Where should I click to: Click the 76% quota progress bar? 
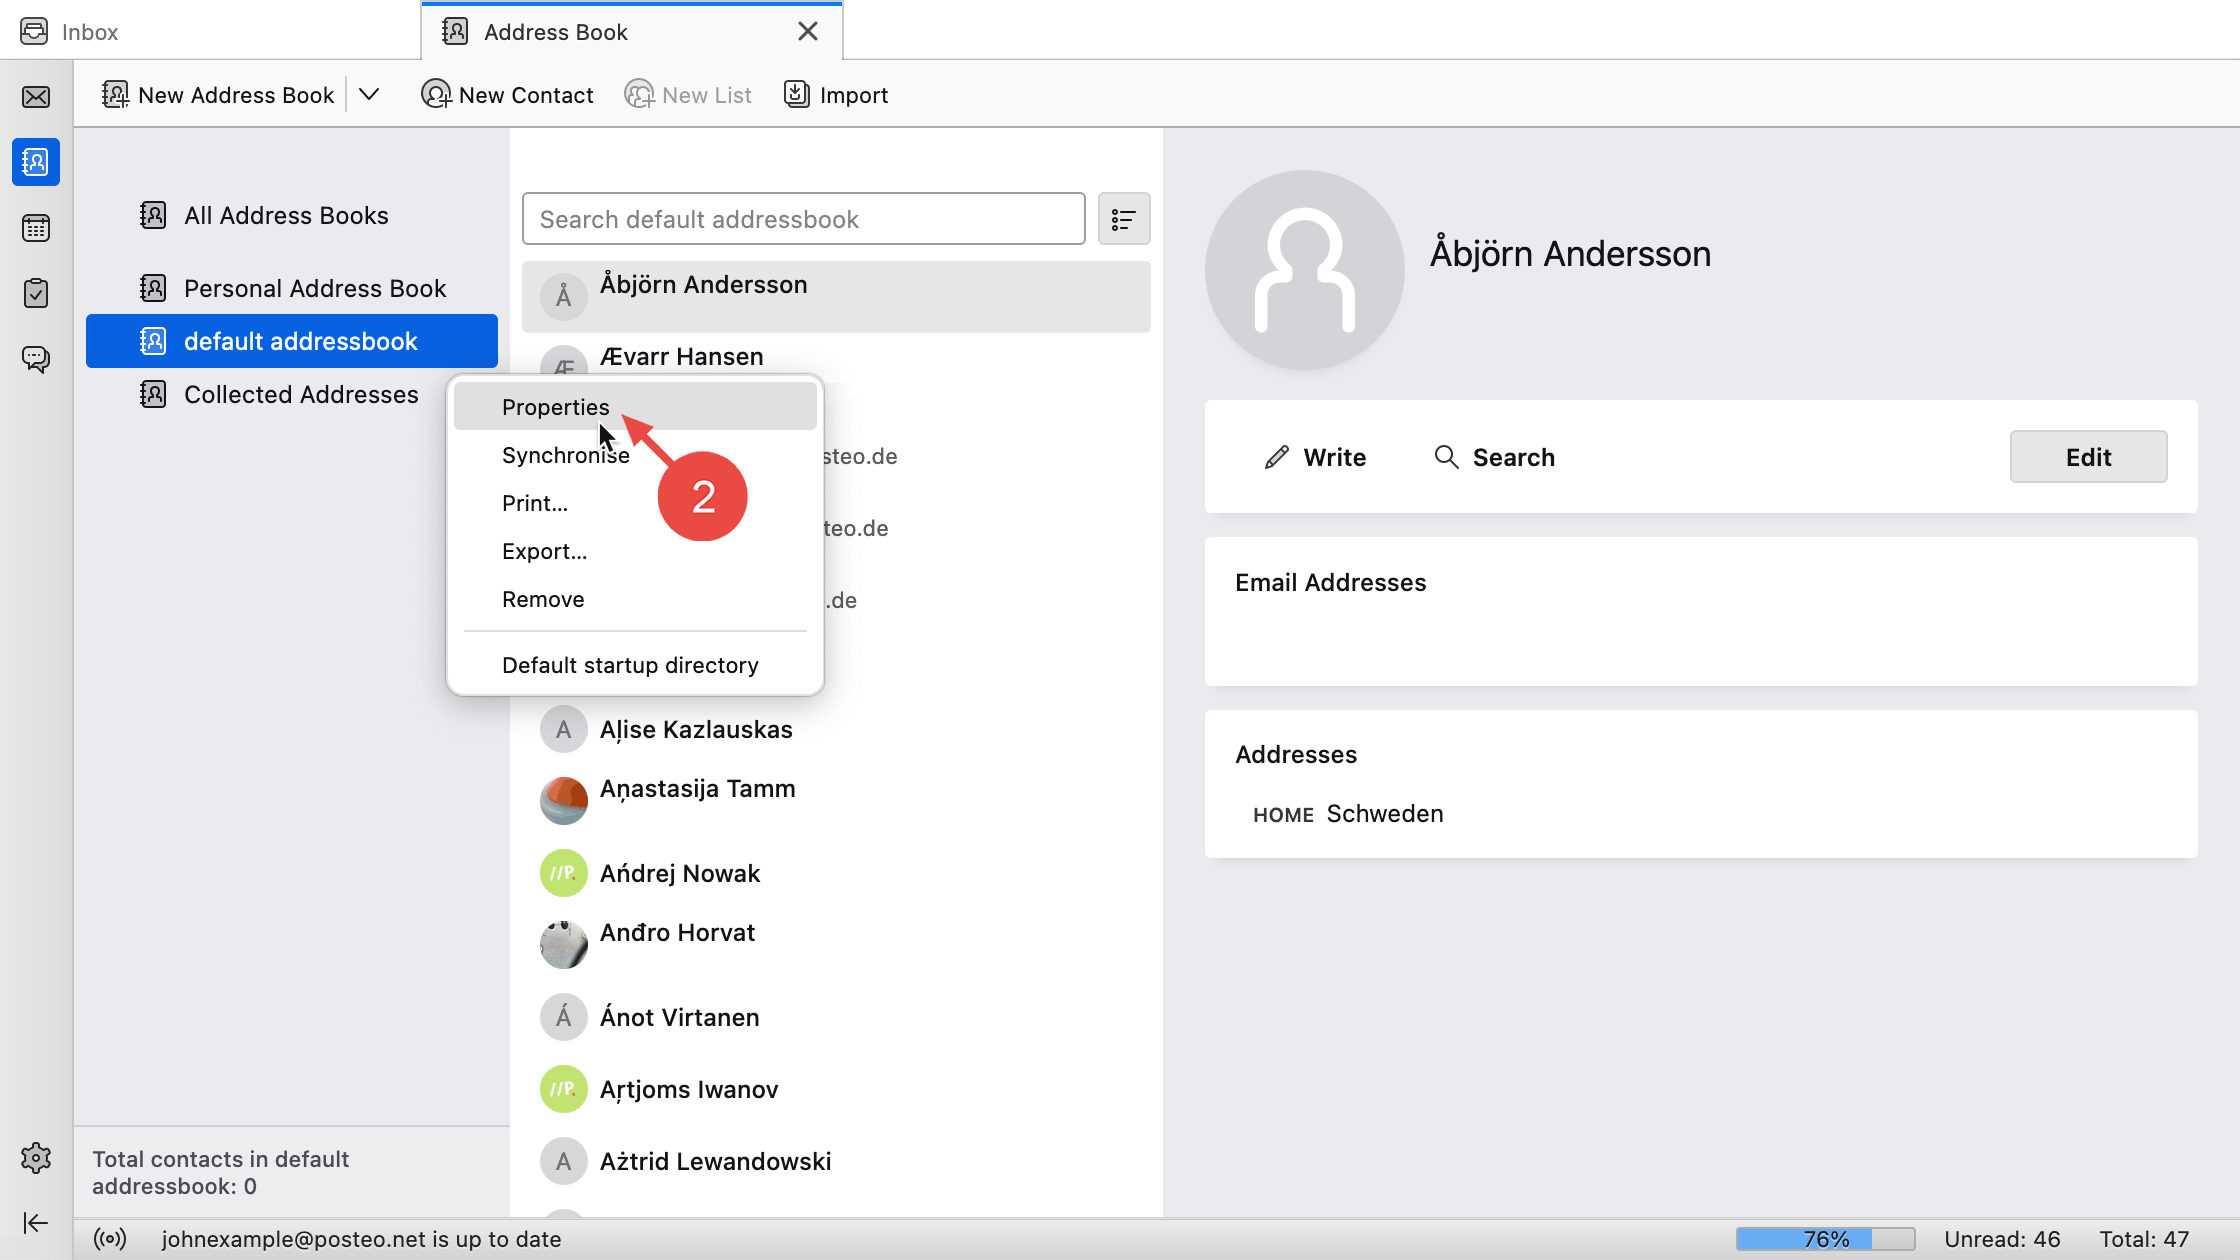pos(1825,1239)
